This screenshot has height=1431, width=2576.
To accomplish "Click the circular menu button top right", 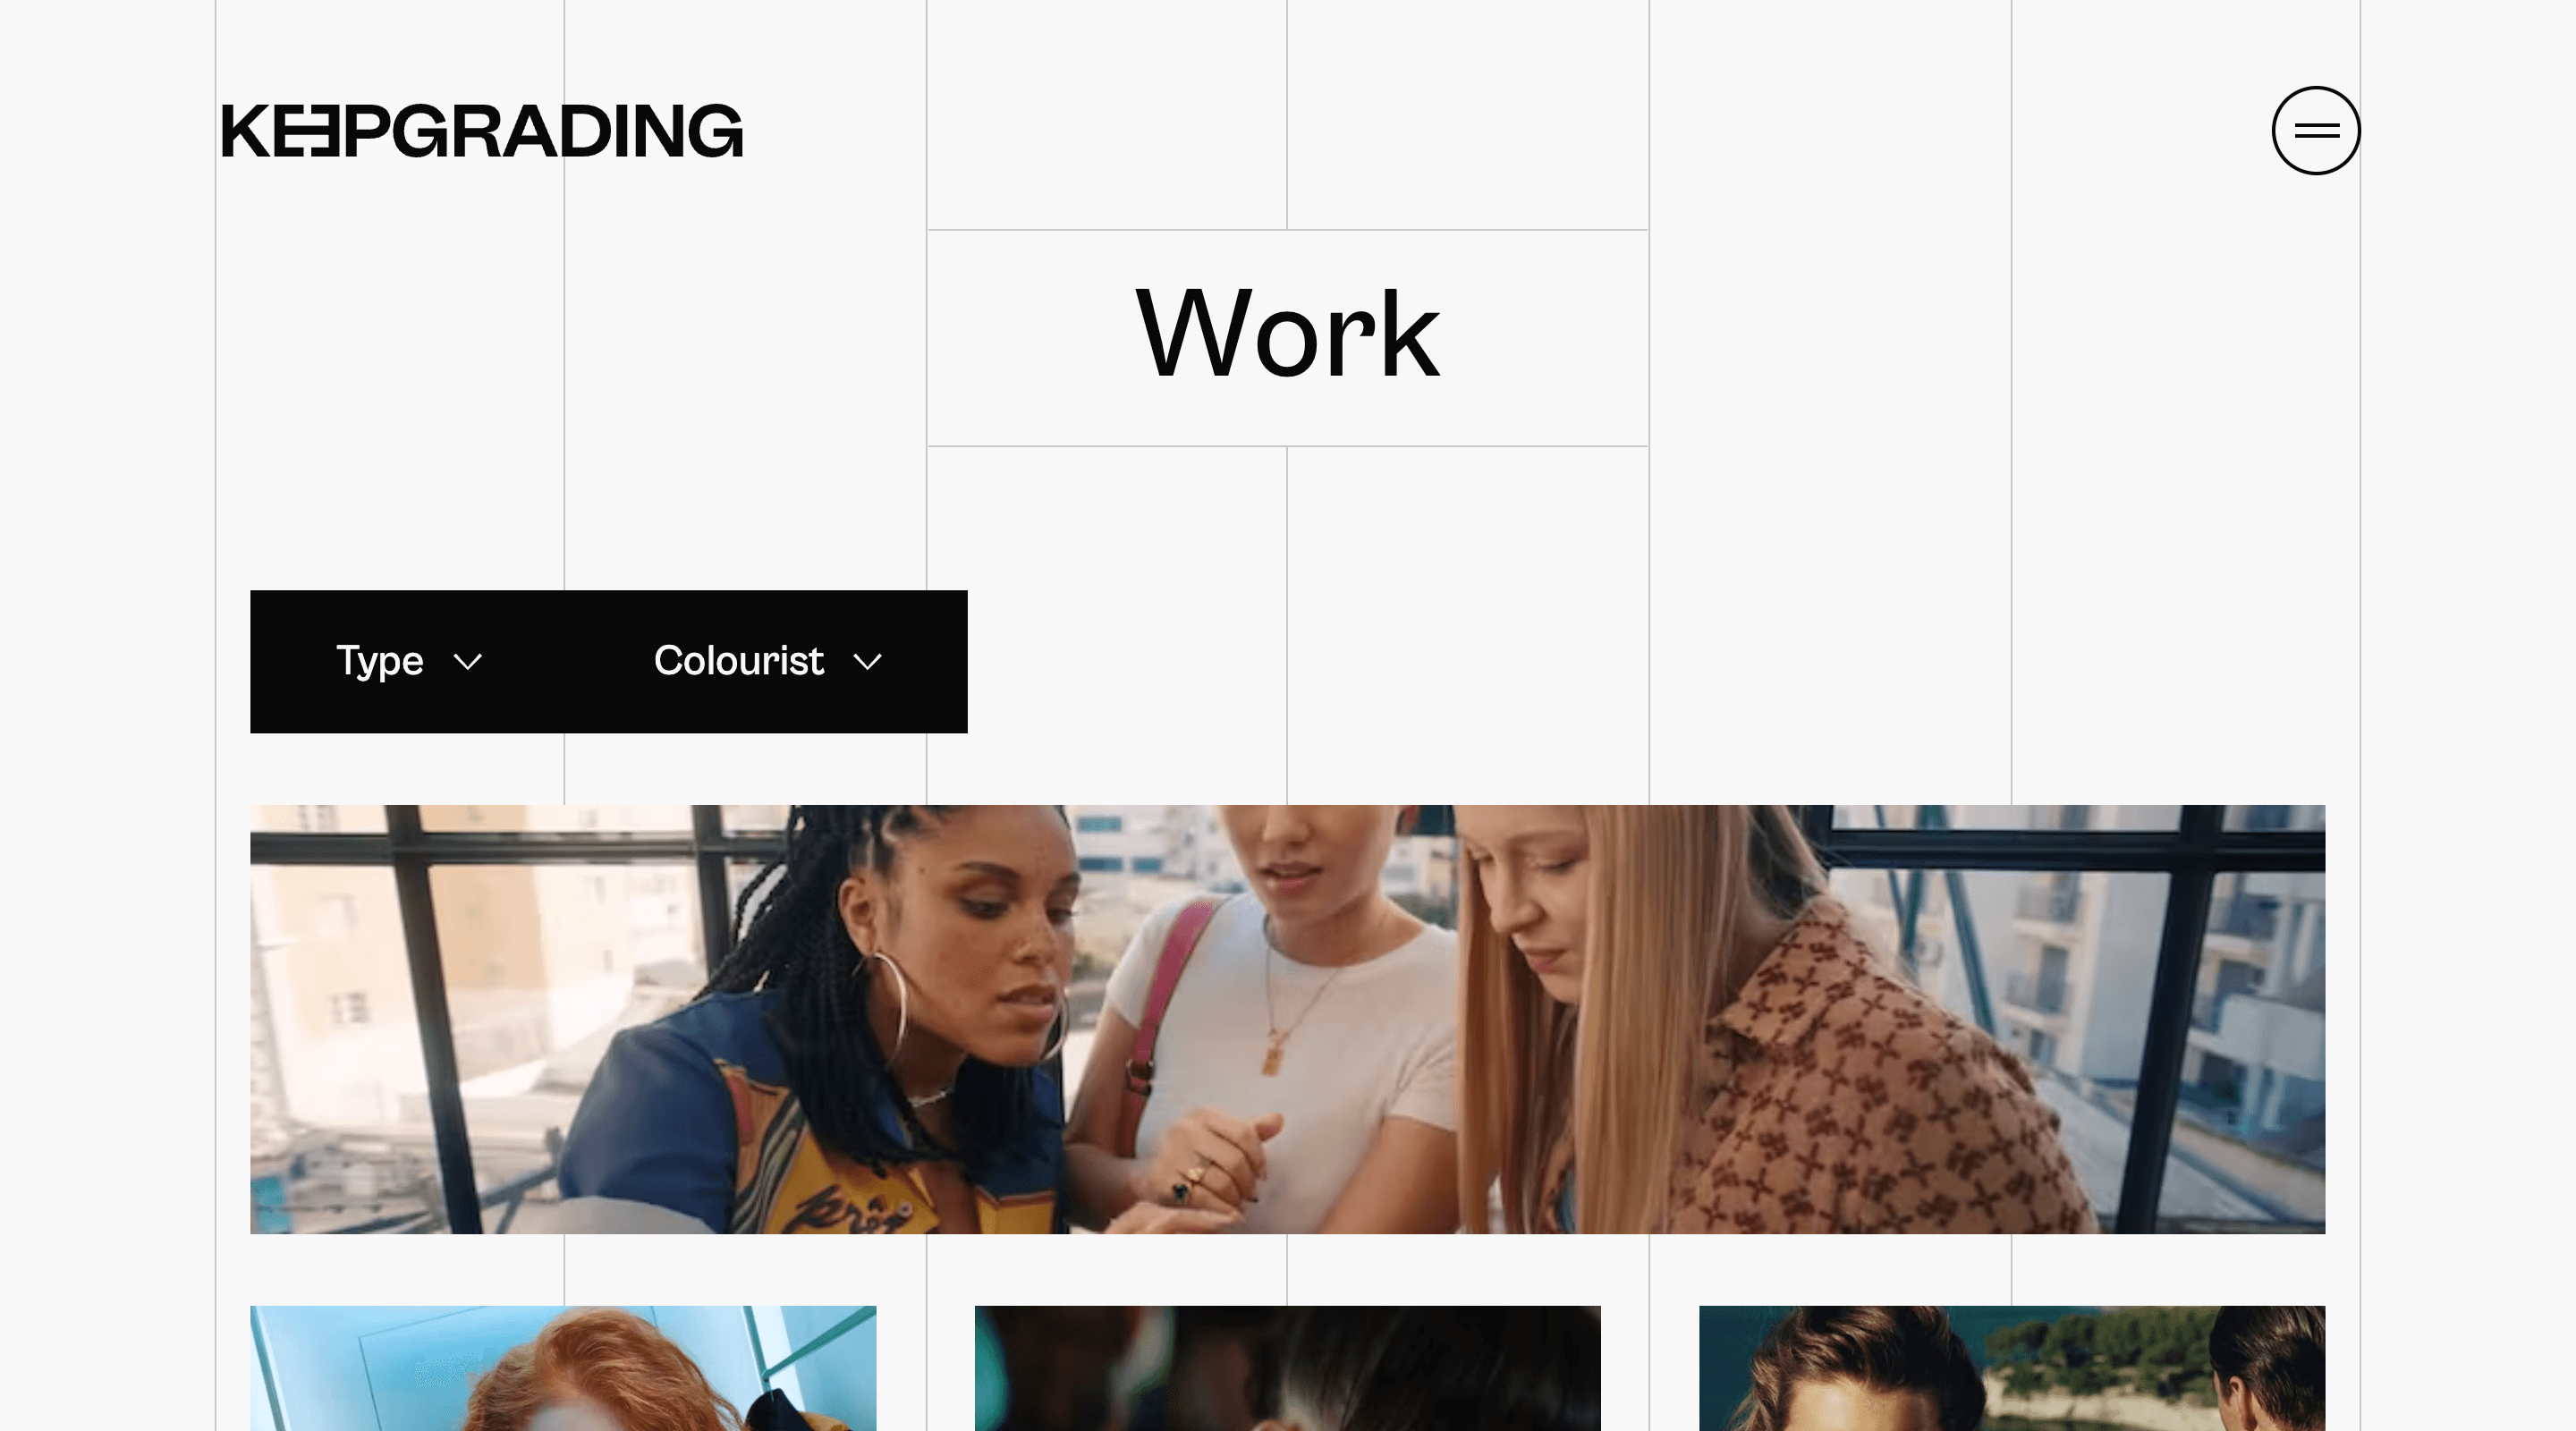I will point(2315,131).
